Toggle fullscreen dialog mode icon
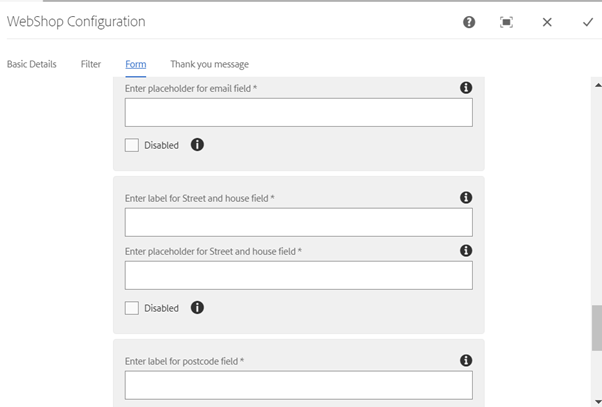This screenshot has width=602, height=407. (506, 22)
